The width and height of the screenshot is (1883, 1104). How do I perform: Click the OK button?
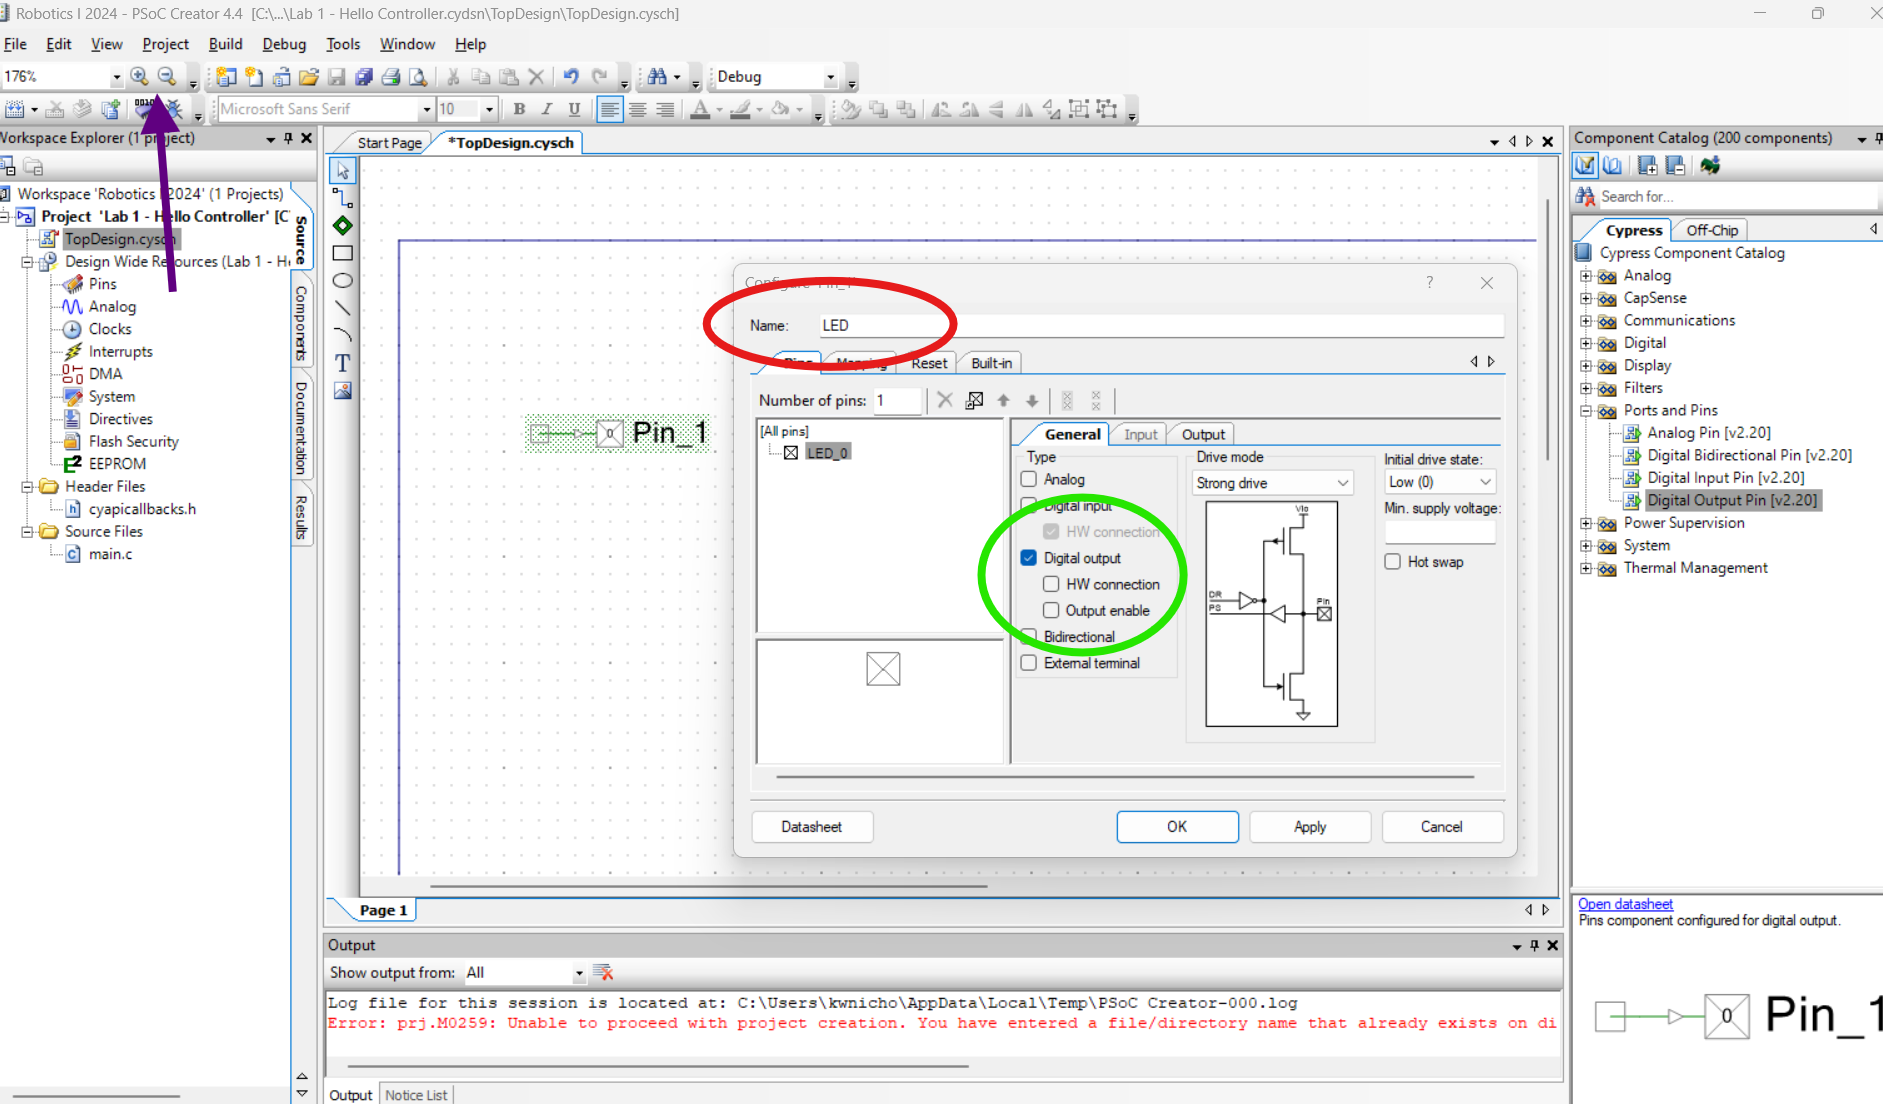tap(1177, 827)
